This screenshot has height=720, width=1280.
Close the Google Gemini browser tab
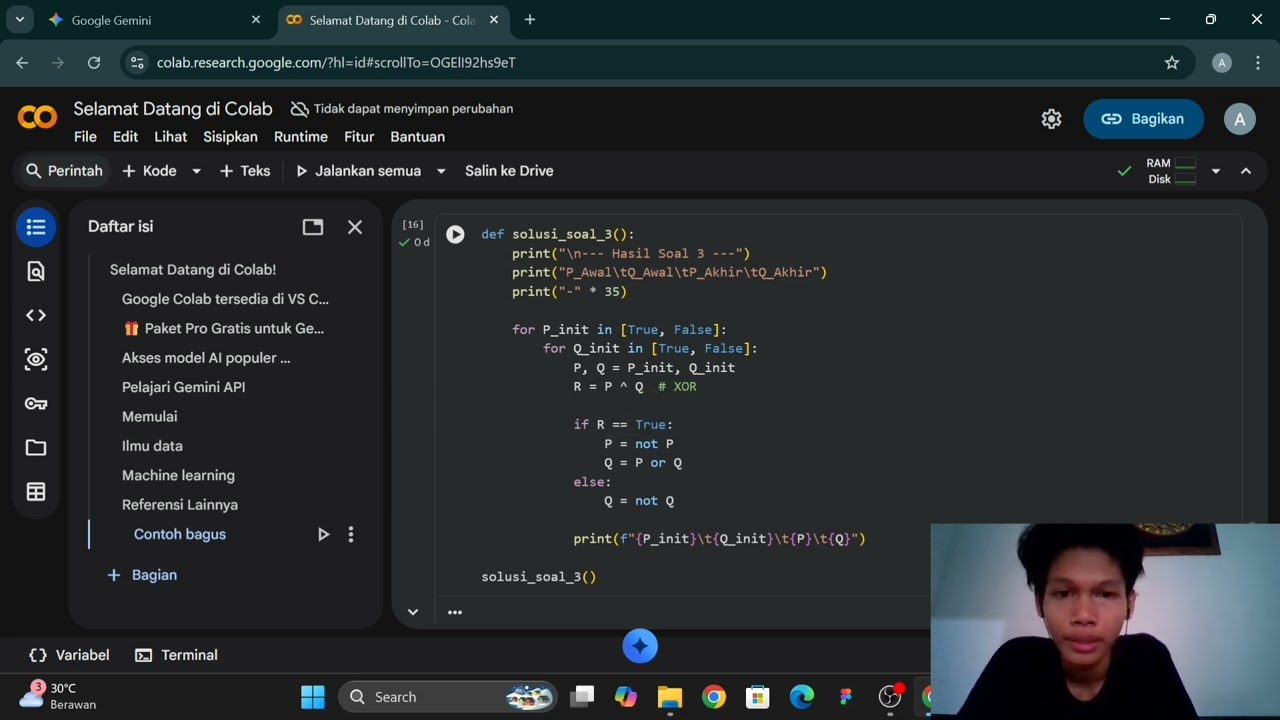256,20
